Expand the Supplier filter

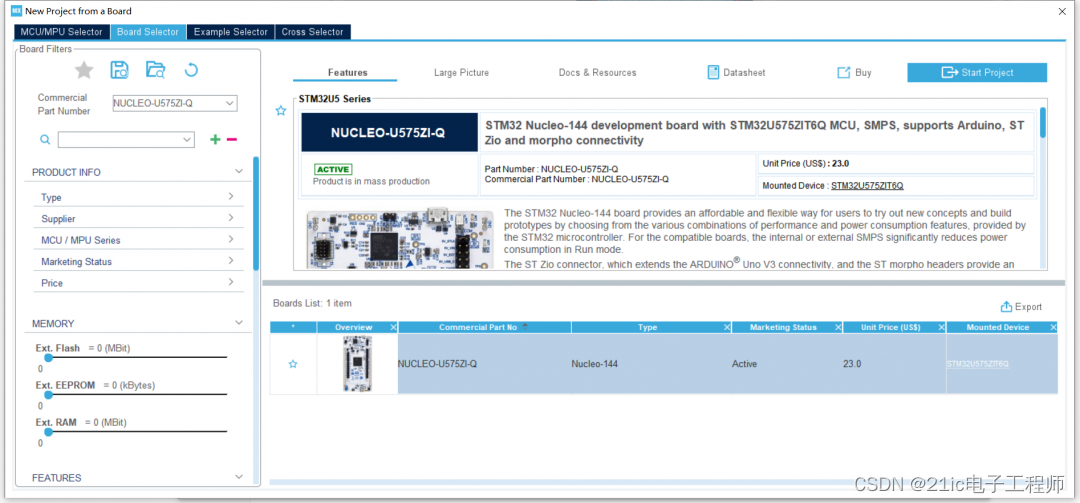coord(231,218)
